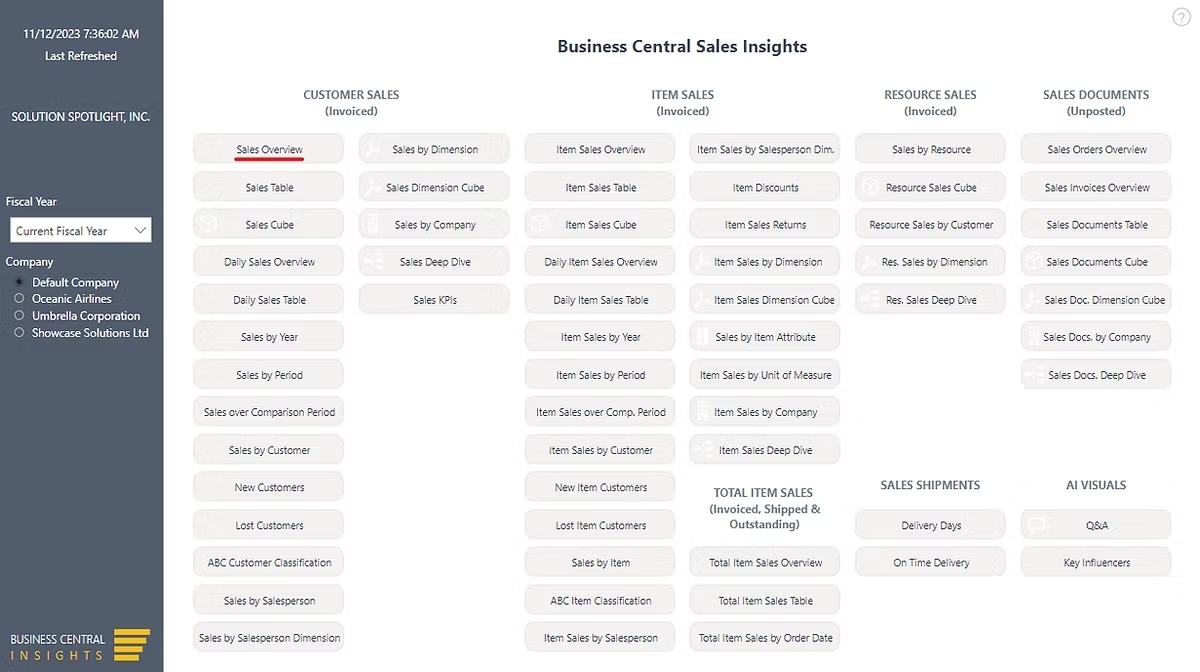Click the icon on Resource Sales Cube
The image size is (1200, 672).
(x=868, y=186)
